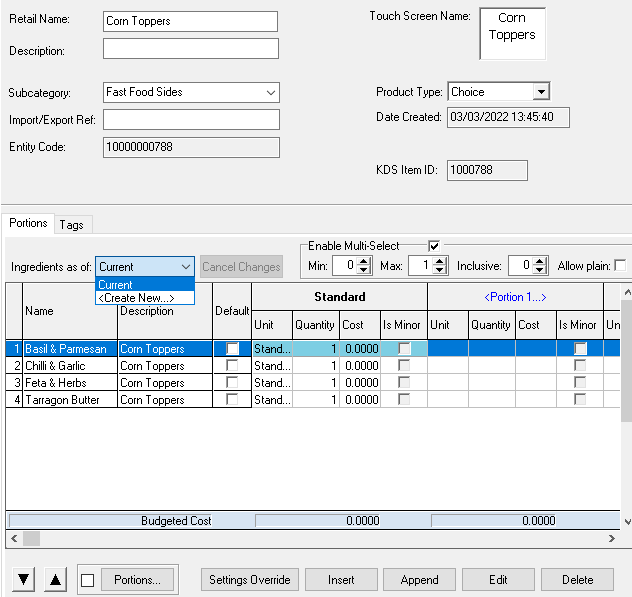Click the Settings Override button
Screen dimensions: 632x597
(x=250, y=580)
